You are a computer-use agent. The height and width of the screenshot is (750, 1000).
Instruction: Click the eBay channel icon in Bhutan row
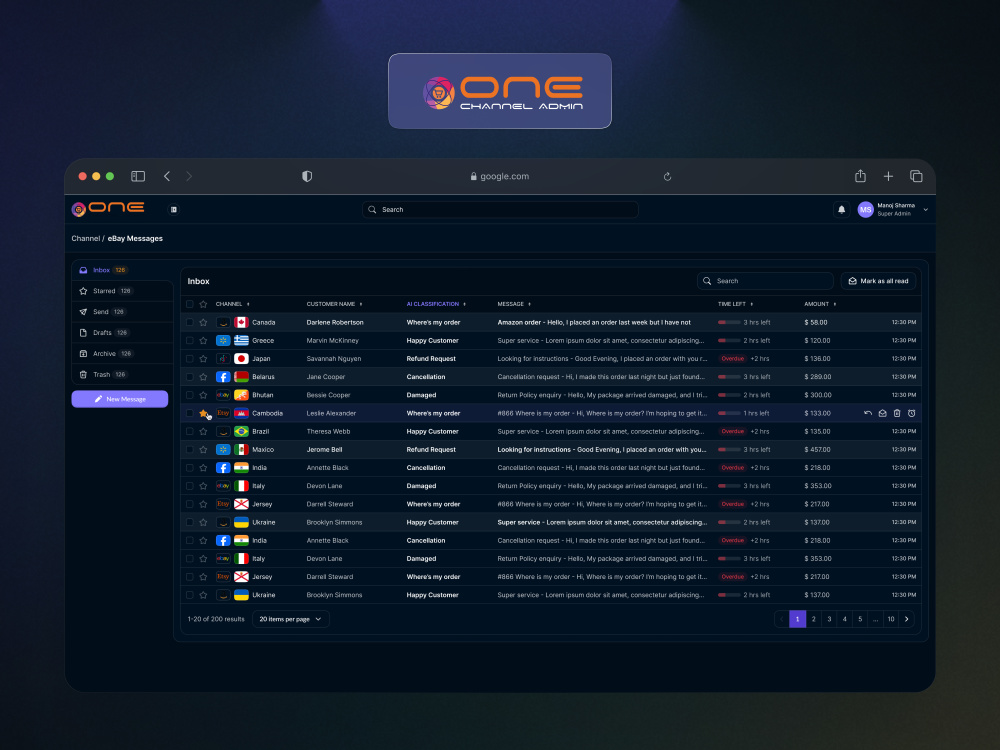(223, 395)
